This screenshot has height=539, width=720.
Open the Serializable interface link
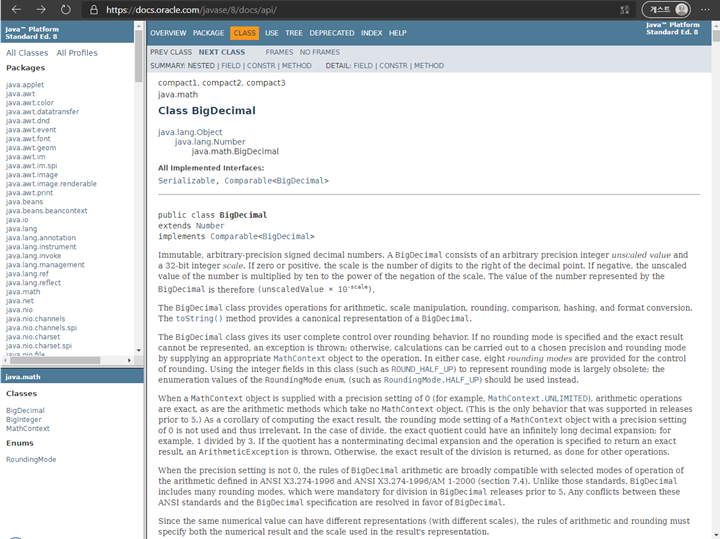point(186,181)
